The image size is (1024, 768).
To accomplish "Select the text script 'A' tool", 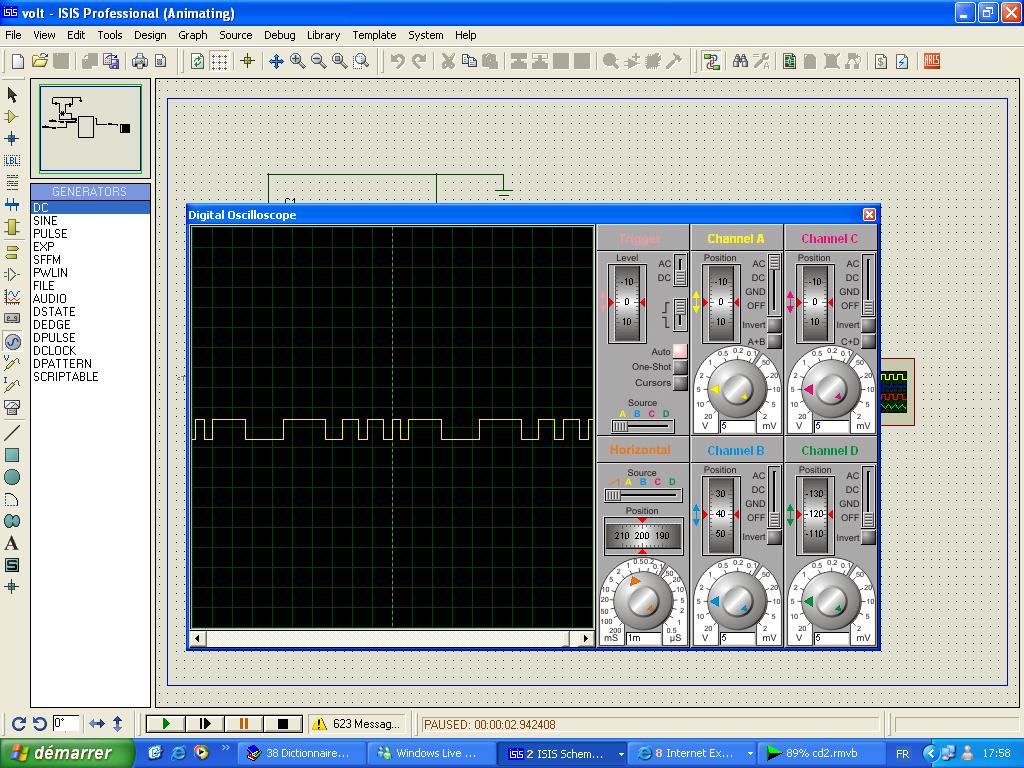I will click(x=12, y=543).
